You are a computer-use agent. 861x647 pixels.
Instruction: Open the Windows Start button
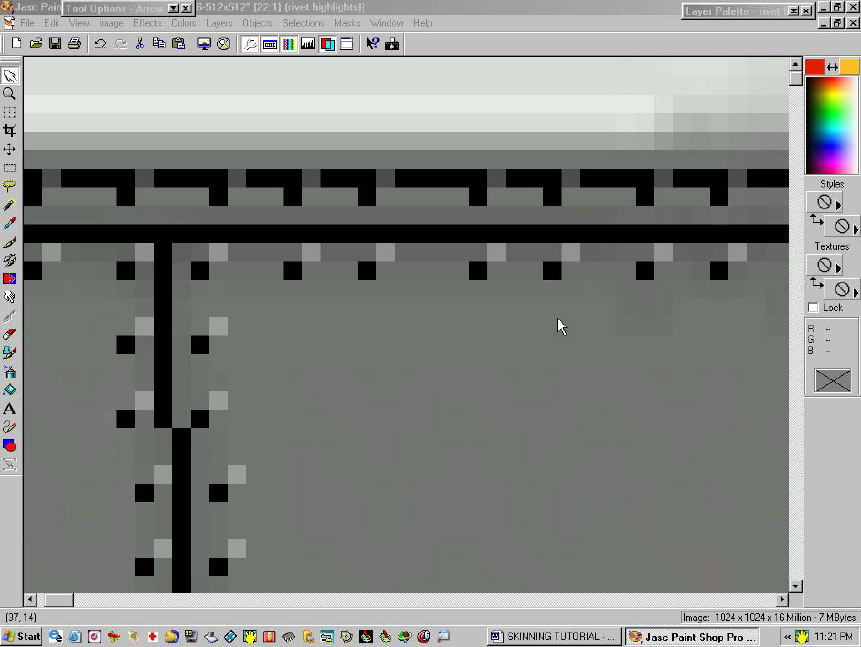[x=21, y=637]
